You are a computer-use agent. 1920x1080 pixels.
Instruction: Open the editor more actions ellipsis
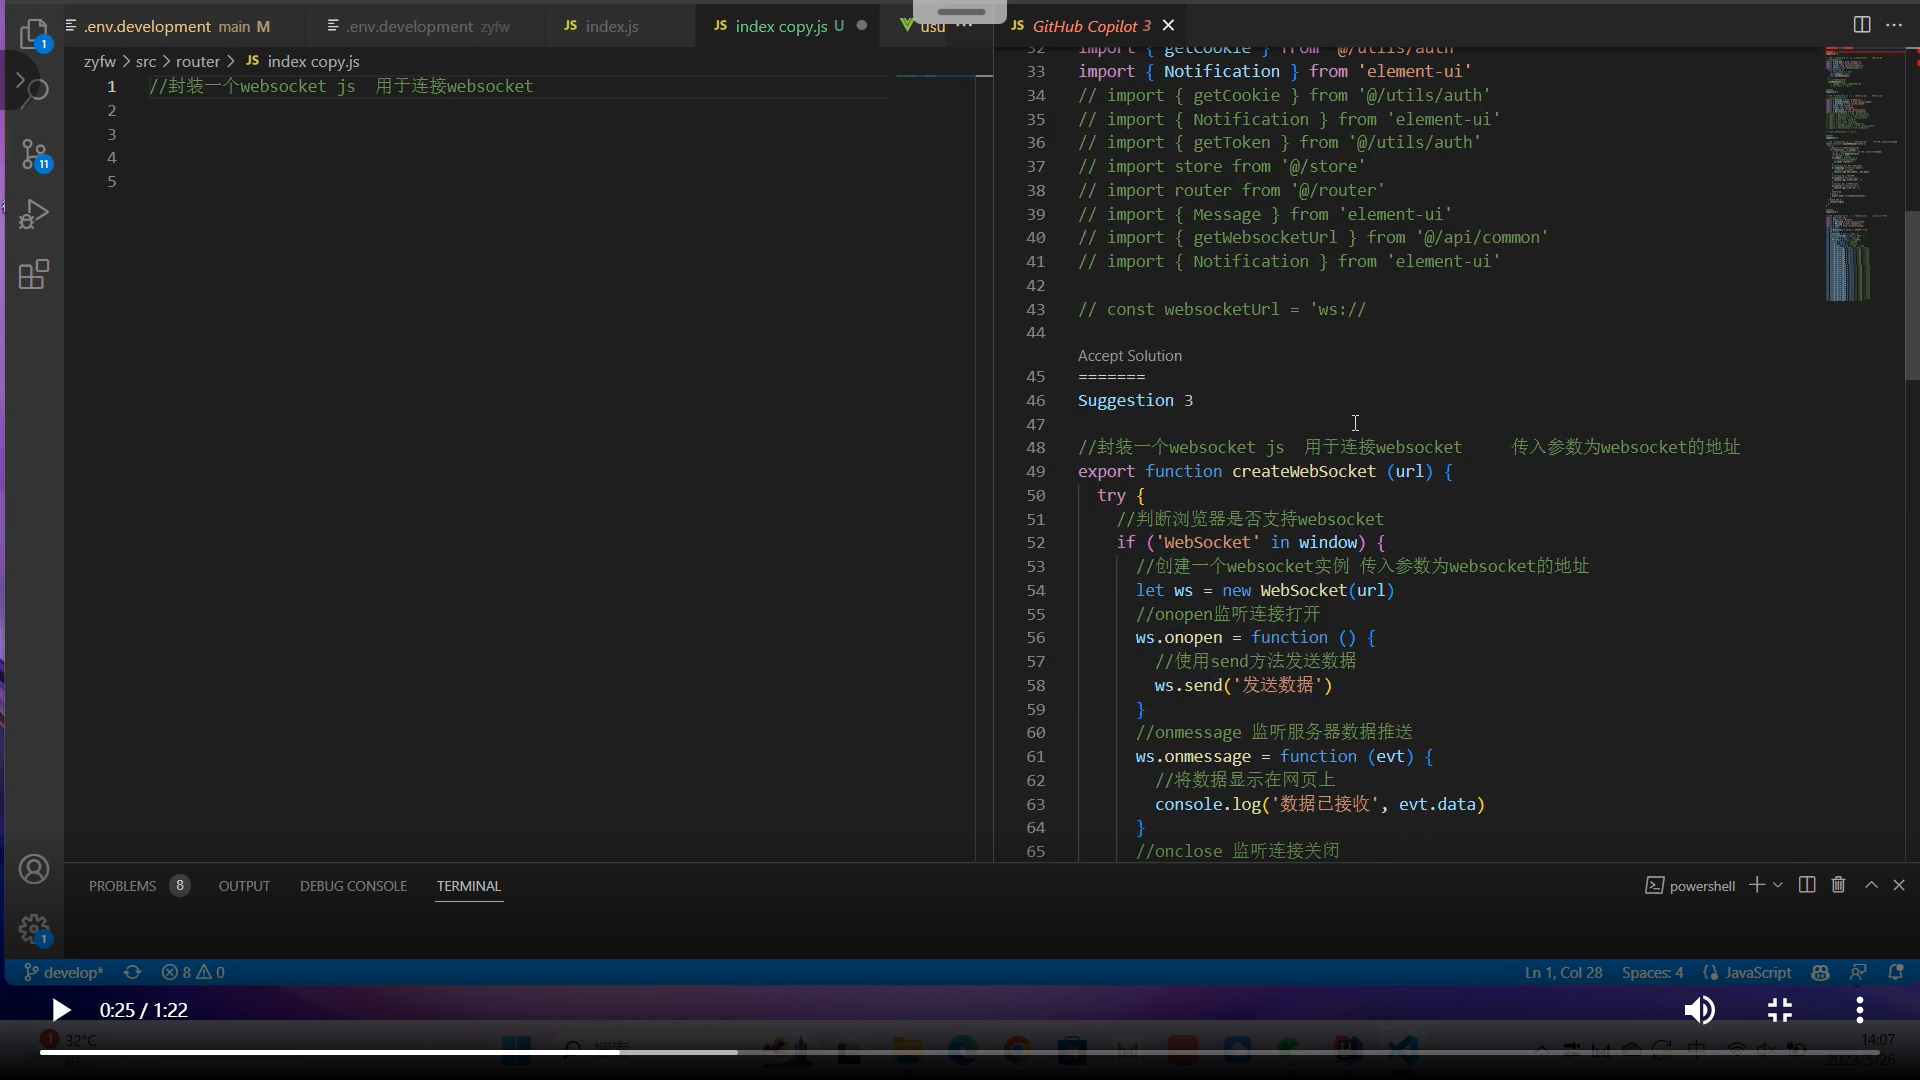1894,25
